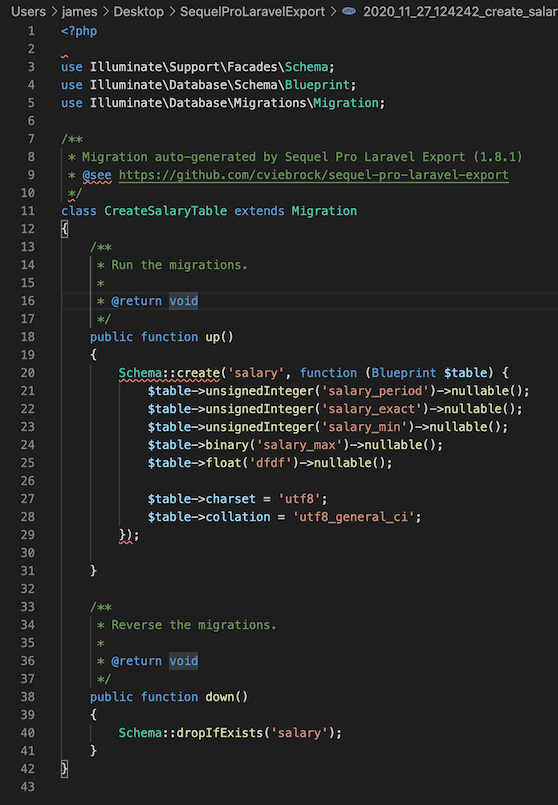Click the binary method on line 24

coord(227,445)
